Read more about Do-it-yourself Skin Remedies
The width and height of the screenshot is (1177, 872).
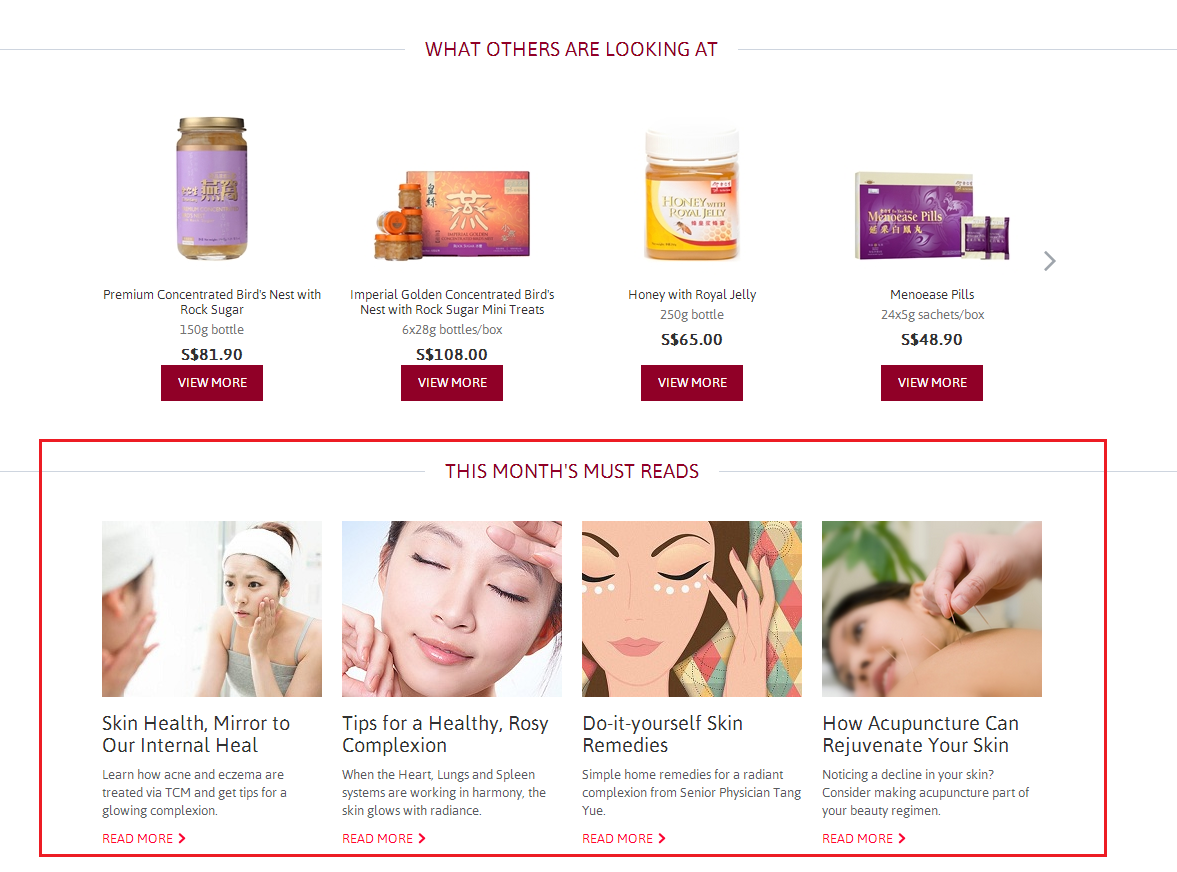pos(624,838)
